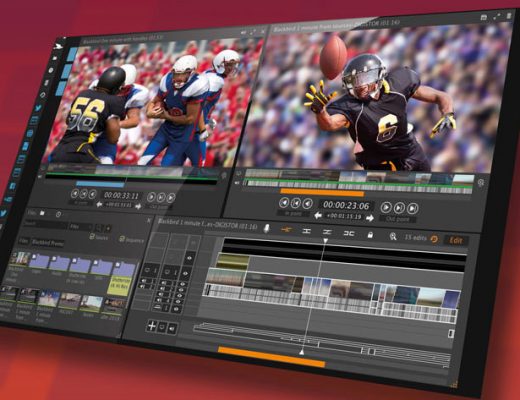The height and width of the screenshot is (400, 520).
Task: Click the In point button under the right viewer
Action: pos(293,213)
